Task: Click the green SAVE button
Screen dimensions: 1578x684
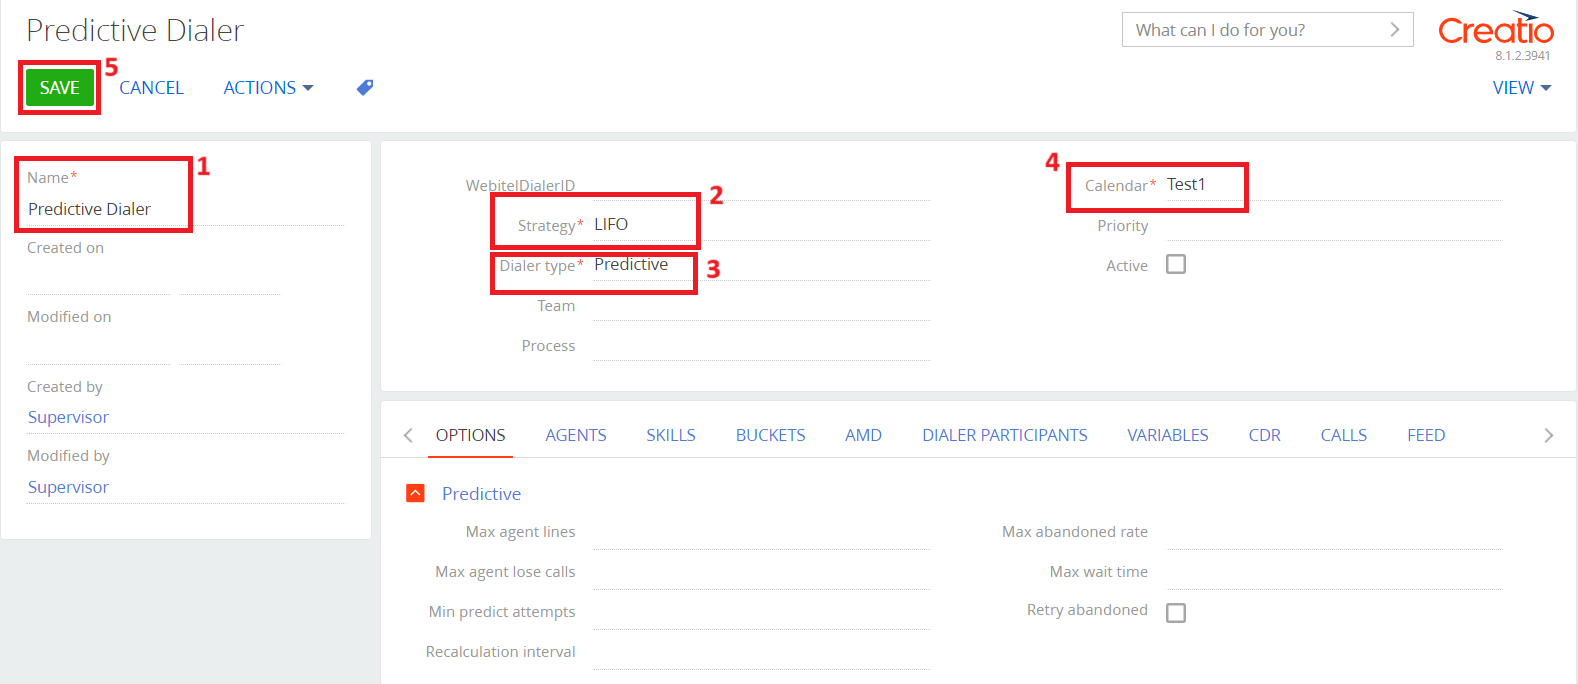Action: [59, 88]
